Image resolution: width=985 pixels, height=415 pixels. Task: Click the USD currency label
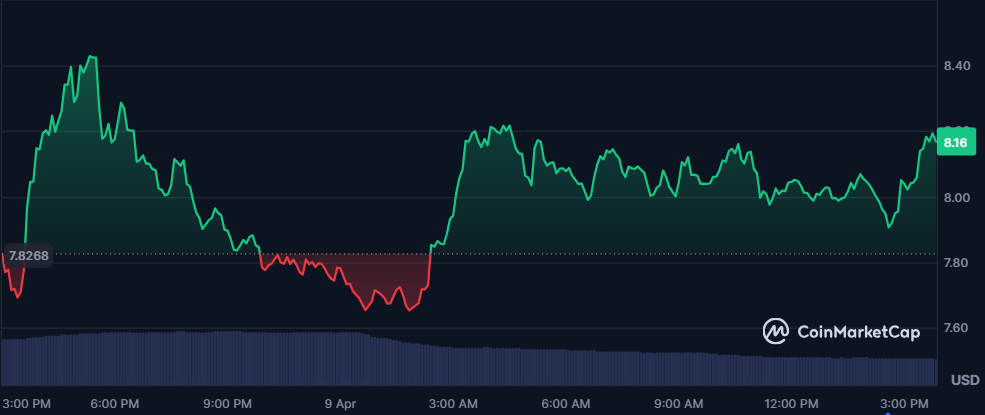964,380
